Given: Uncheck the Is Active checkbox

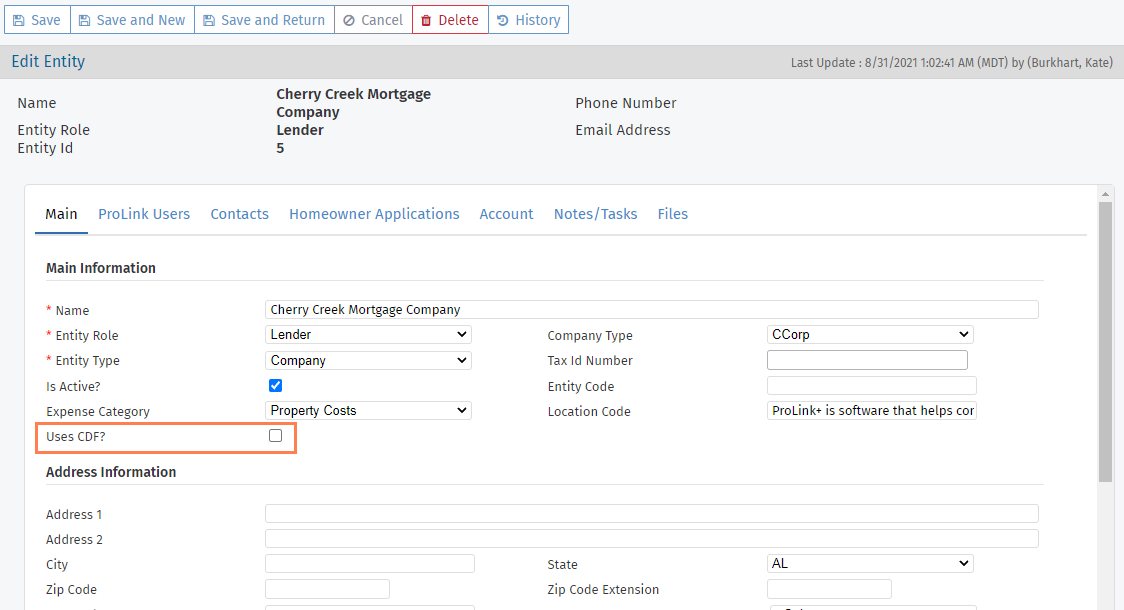Looking at the screenshot, I should point(275,386).
